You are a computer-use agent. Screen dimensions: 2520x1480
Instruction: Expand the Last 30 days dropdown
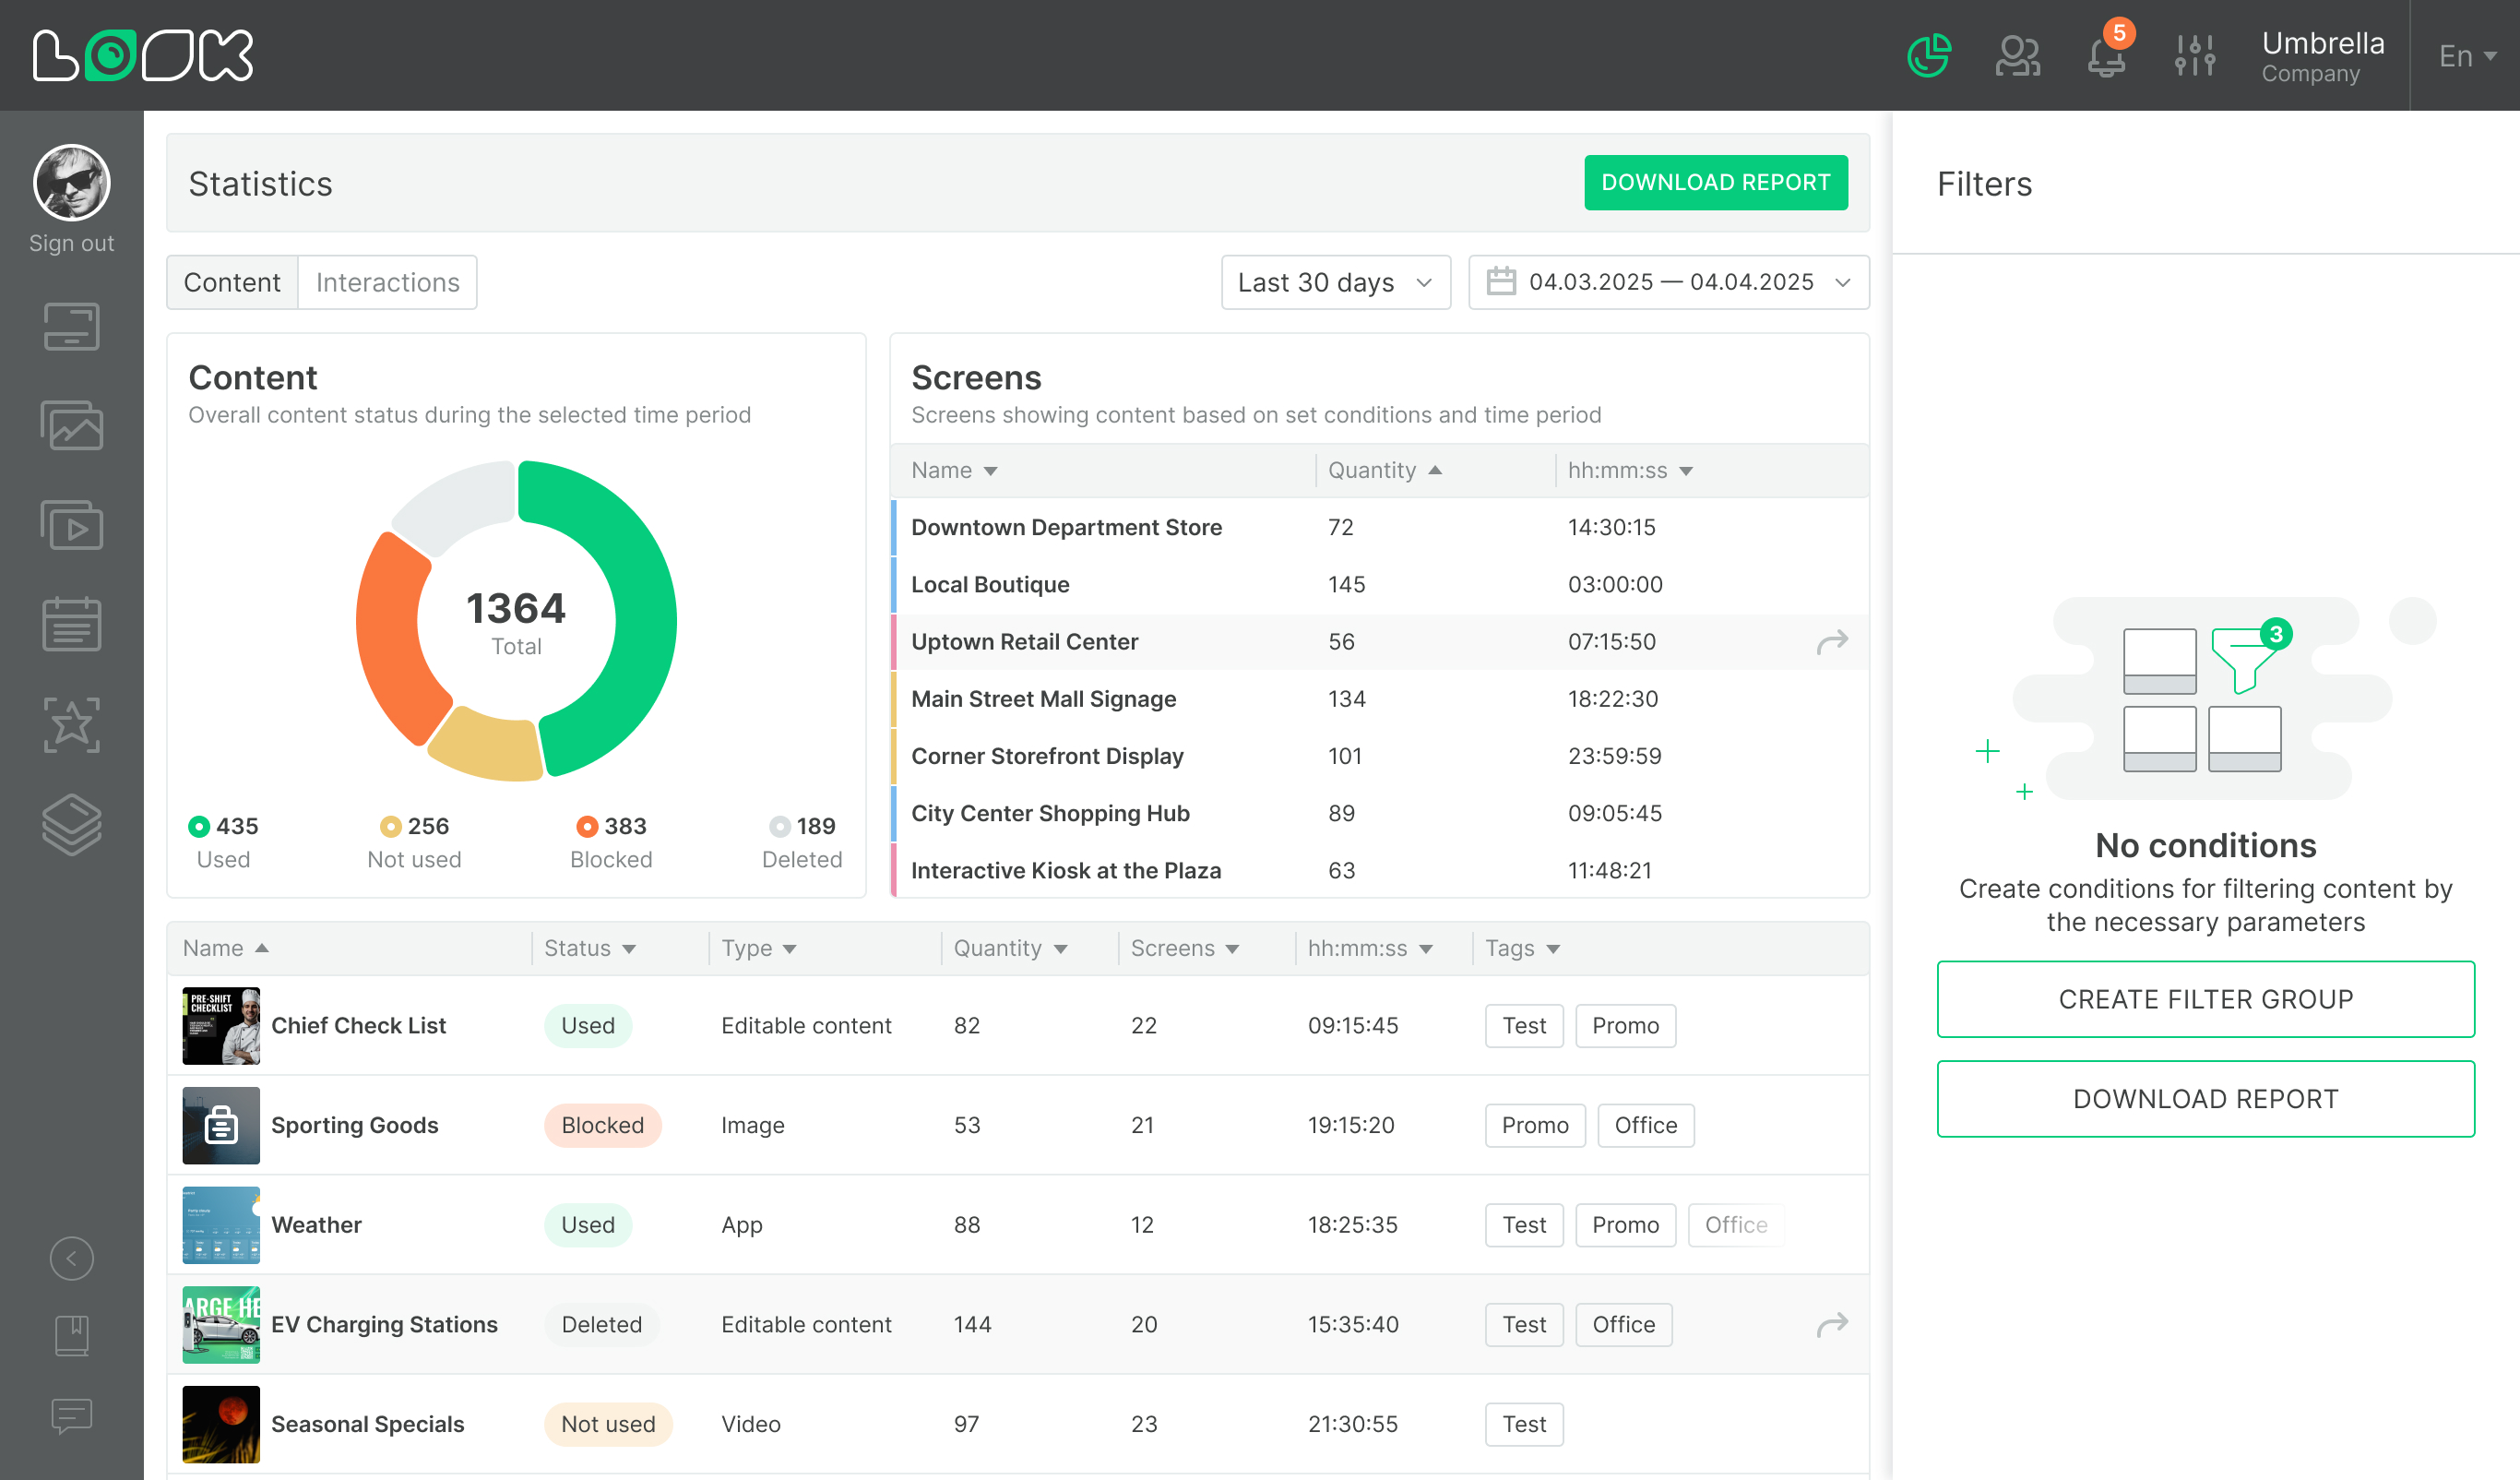coord(1335,283)
